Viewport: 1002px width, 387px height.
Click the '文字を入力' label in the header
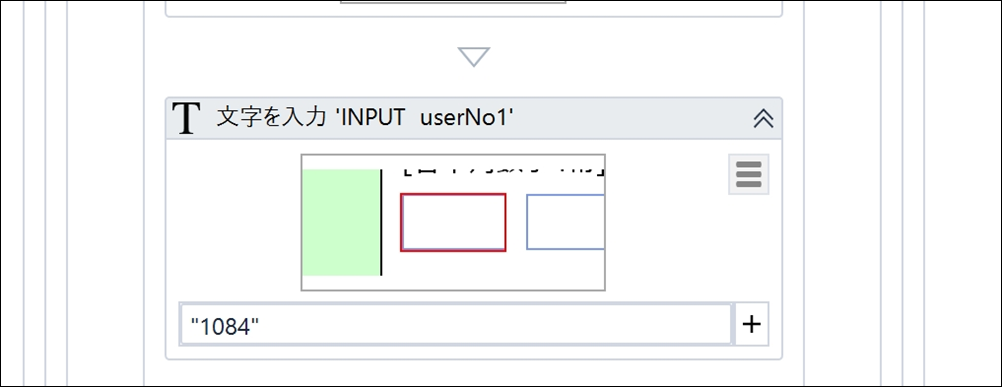pos(272,118)
